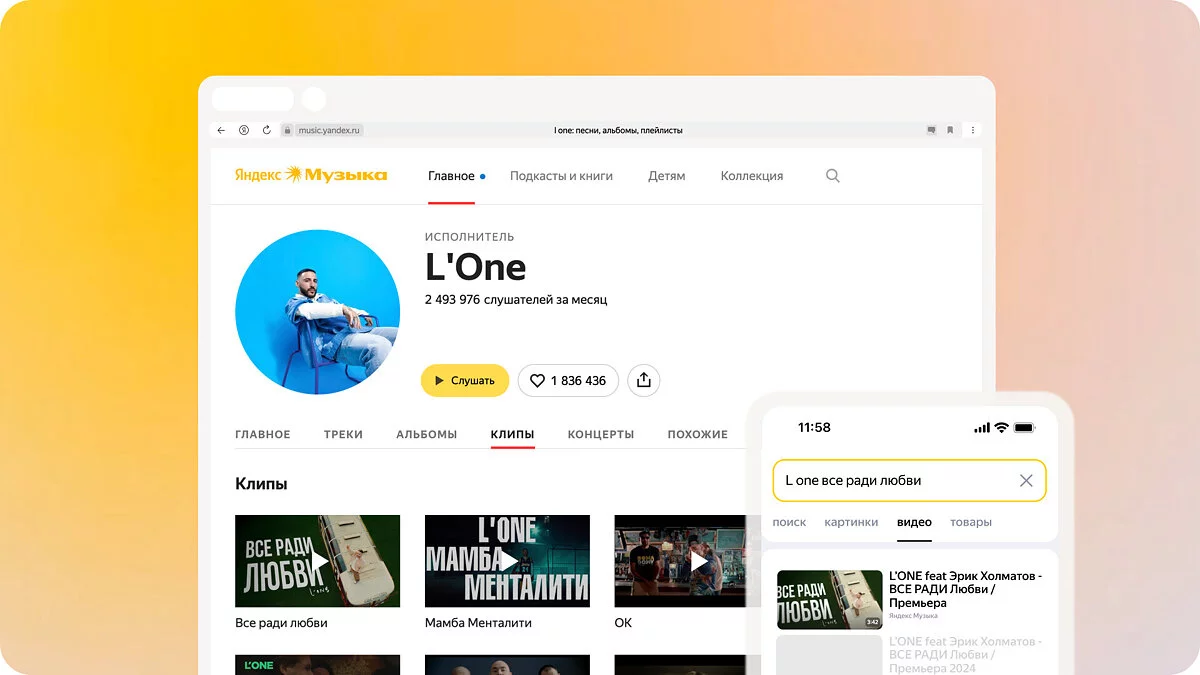Click the Яндекс Музыка logo

311,175
